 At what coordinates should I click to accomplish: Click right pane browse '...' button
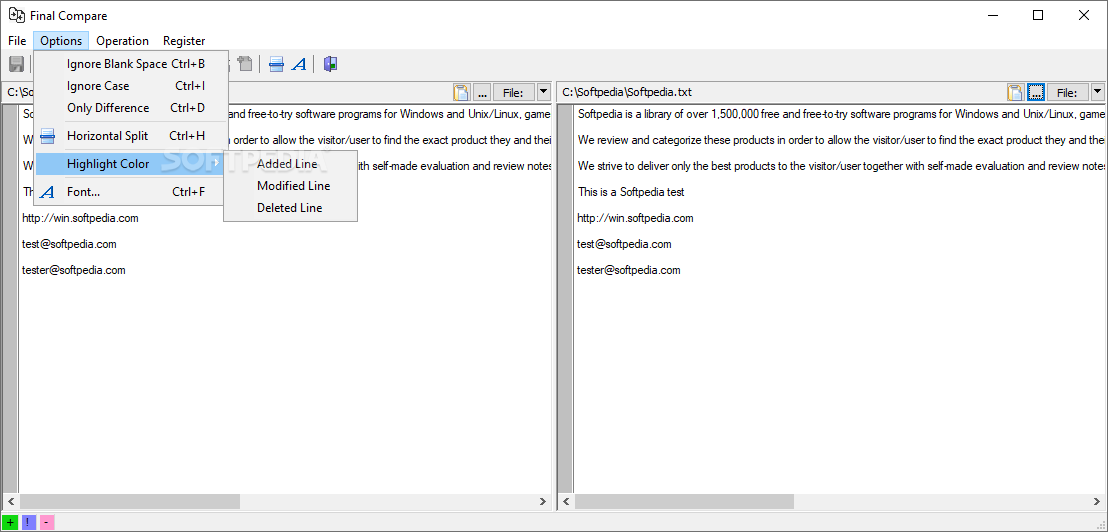click(x=1036, y=92)
